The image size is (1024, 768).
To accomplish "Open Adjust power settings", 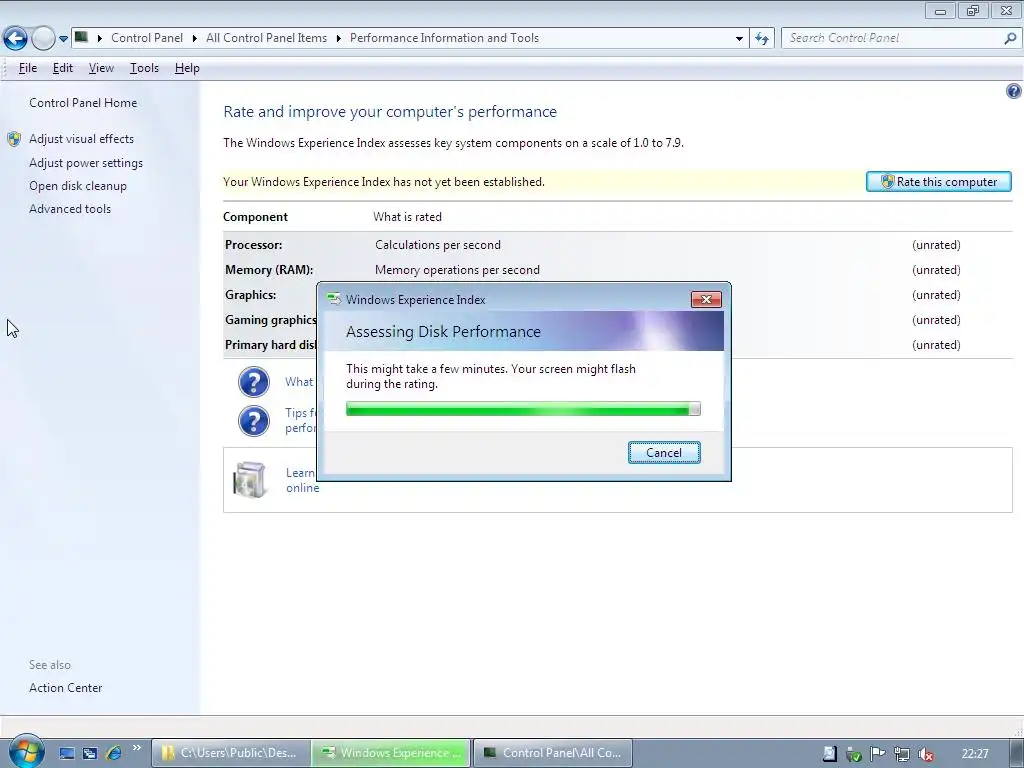I will pyautogui.click(x=86, y=163).
